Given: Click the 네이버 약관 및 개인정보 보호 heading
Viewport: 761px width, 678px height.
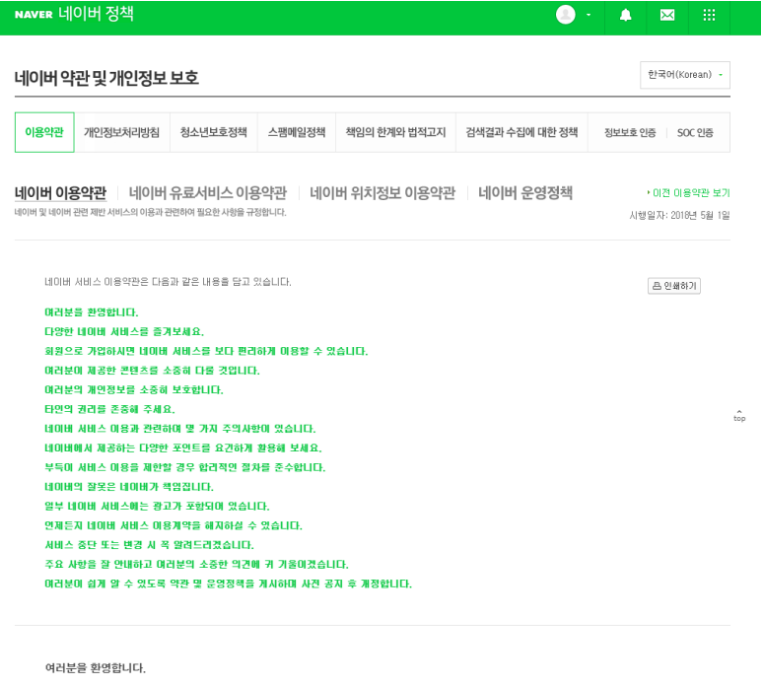Looking at the screenshot, I should tap(106, 78).
